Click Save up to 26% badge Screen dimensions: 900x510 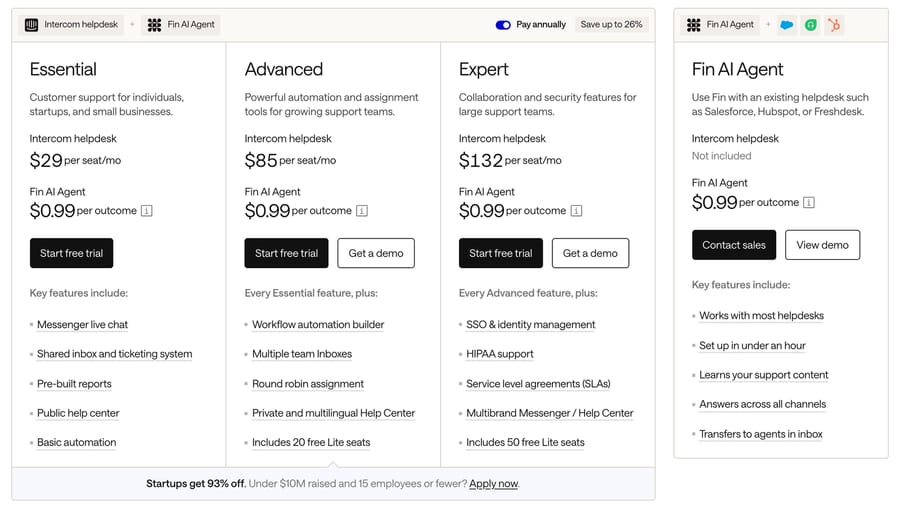[x=611, y=25]
